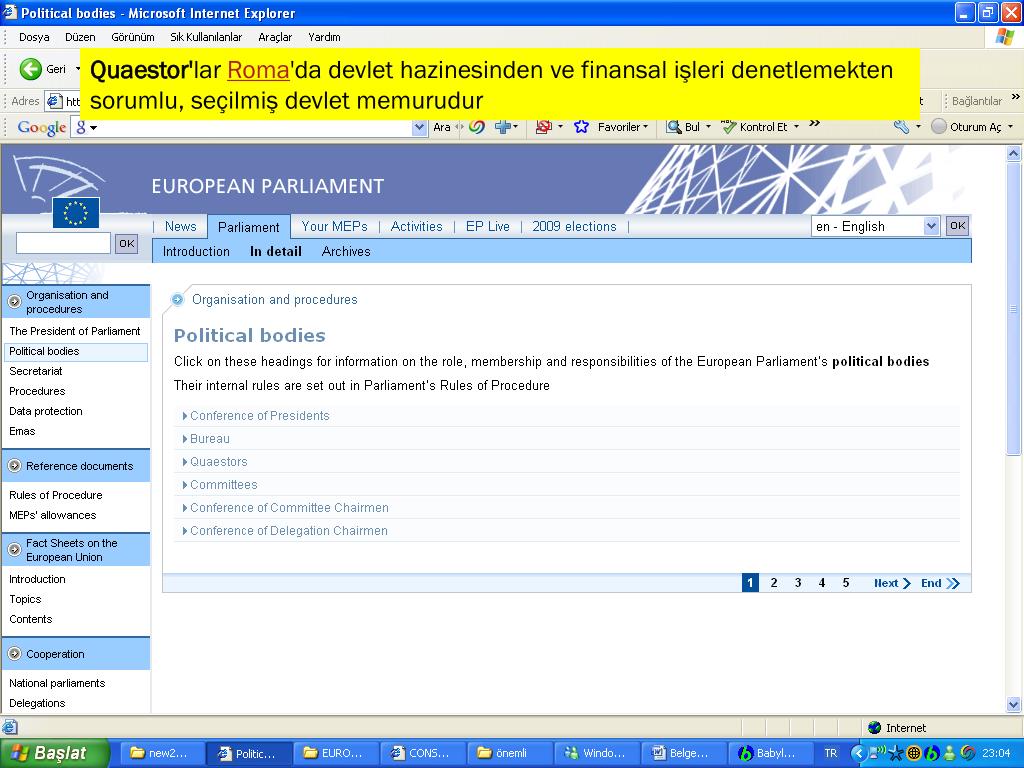The width and height of the screenshot is (1024, 768).
Task: Expand the Quaestors heading
Action: point(218,462)
